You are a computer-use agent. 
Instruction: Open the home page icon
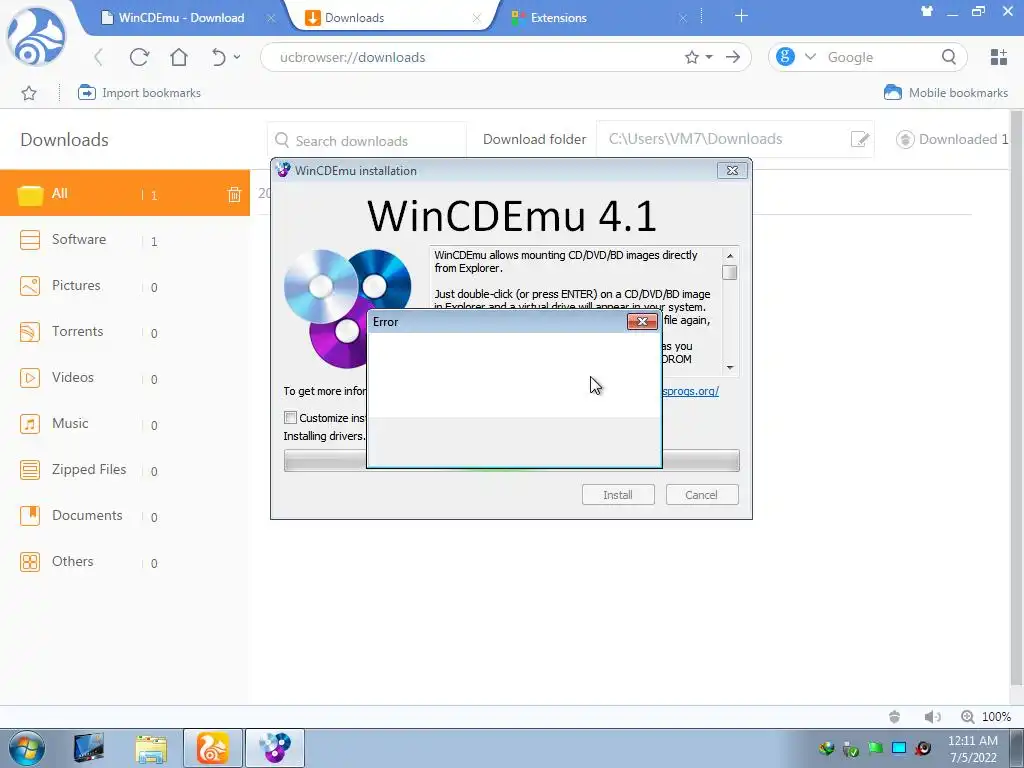(x=179, y=57)
